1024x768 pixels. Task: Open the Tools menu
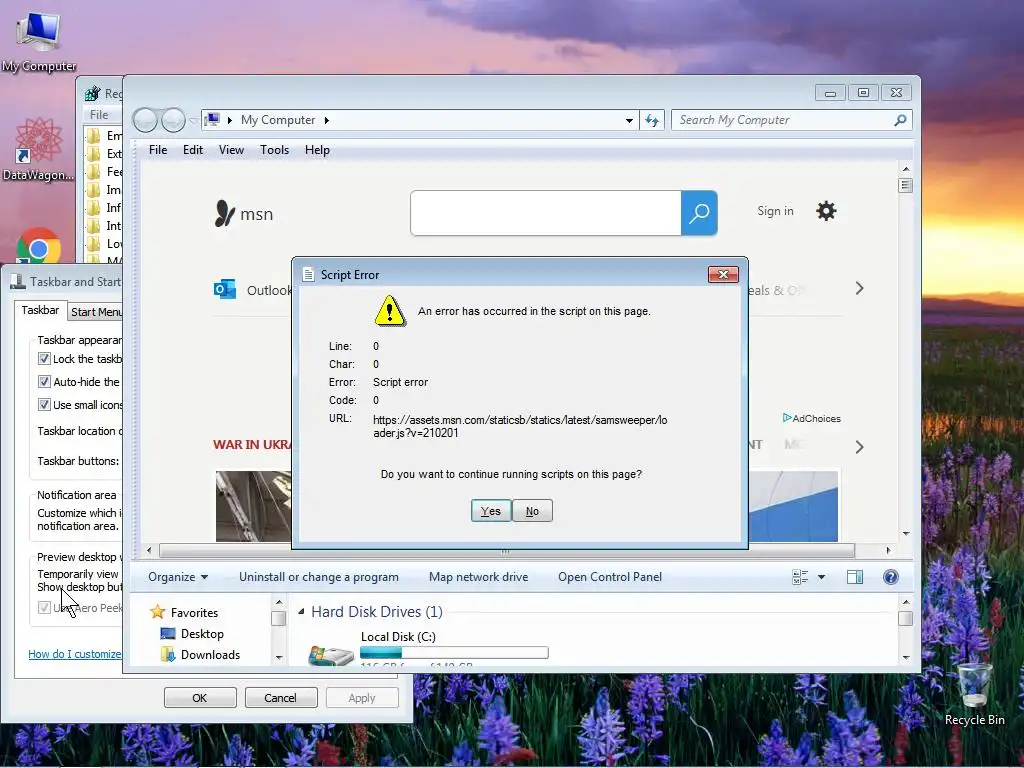point(274,150)
